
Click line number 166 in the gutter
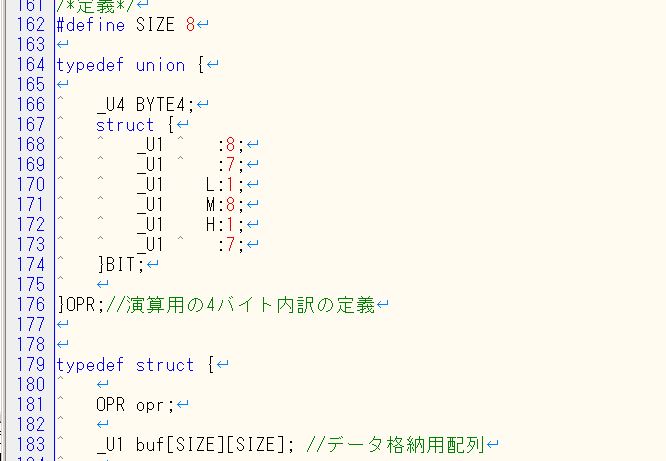tap(31, 105)
